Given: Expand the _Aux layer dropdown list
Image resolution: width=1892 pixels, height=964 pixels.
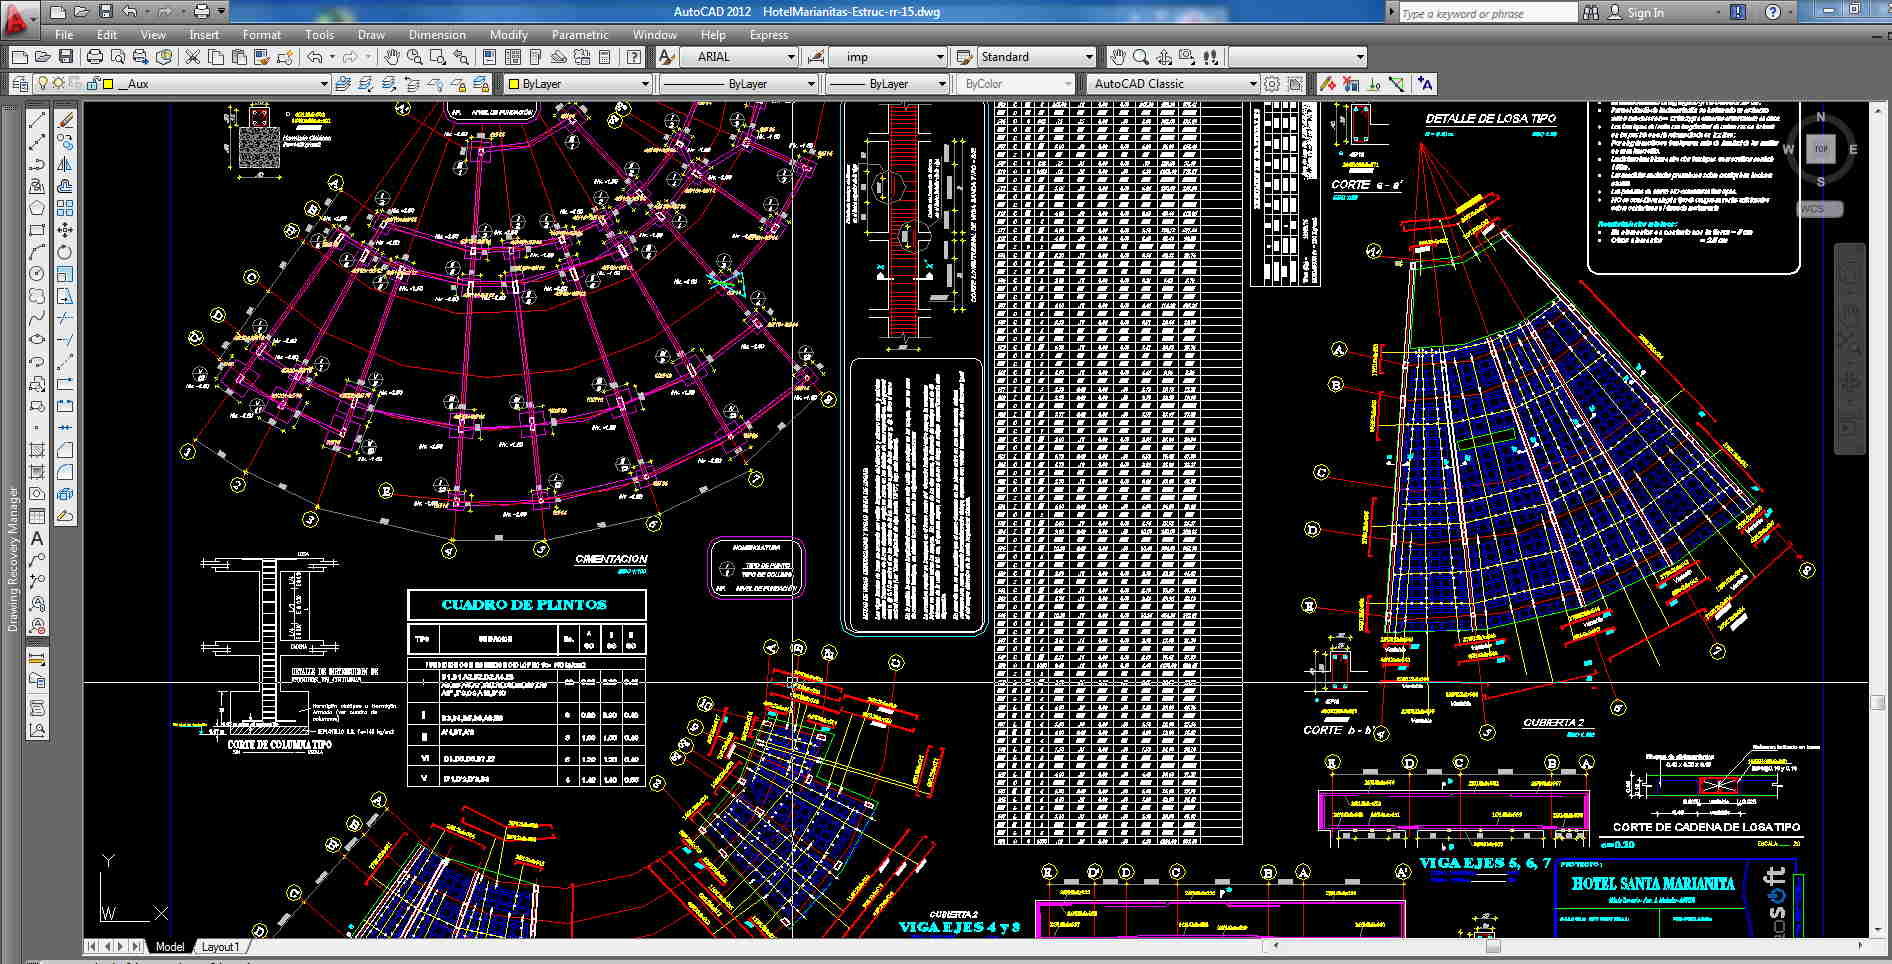Looking at the screenshot, I should 323,84.
